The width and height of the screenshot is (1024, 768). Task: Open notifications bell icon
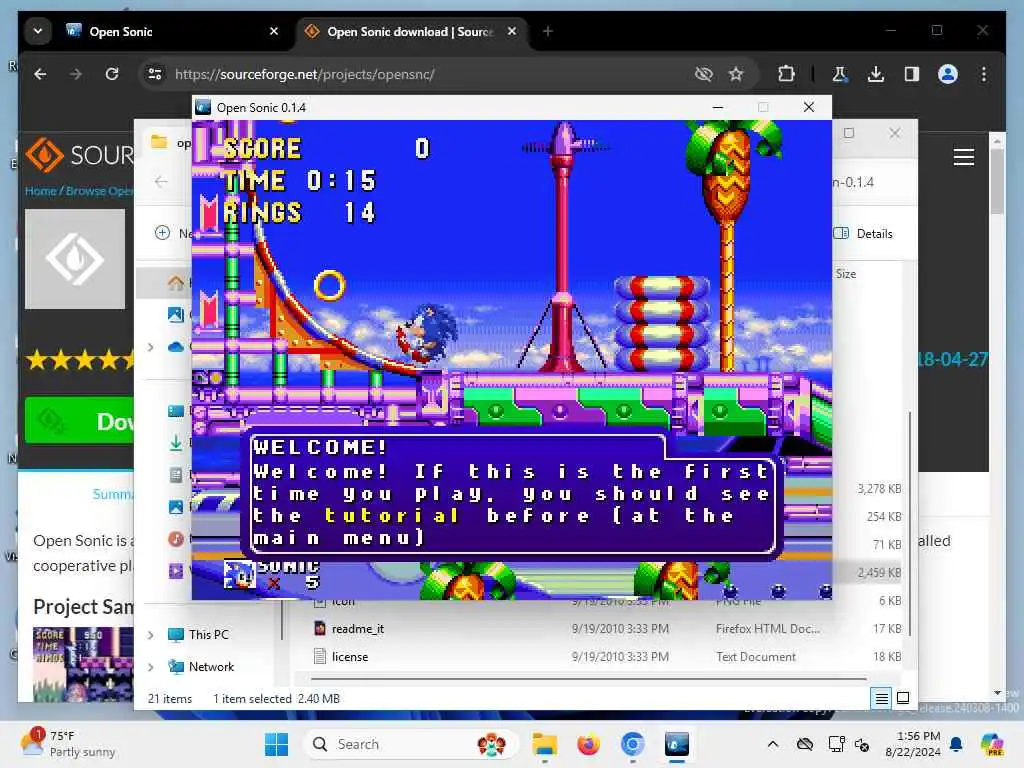pos(956,744)
